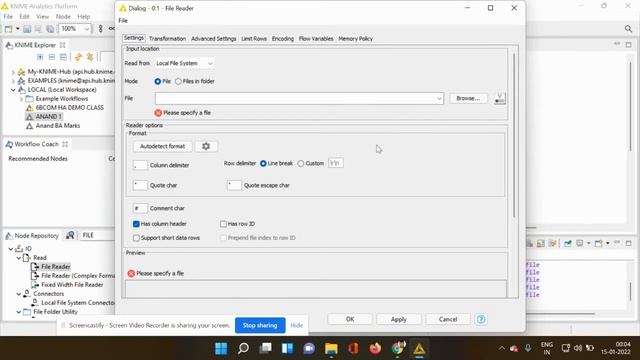
Task: Click the Save All icon in KNIME toolbar
Action: (x=50, y=29)
